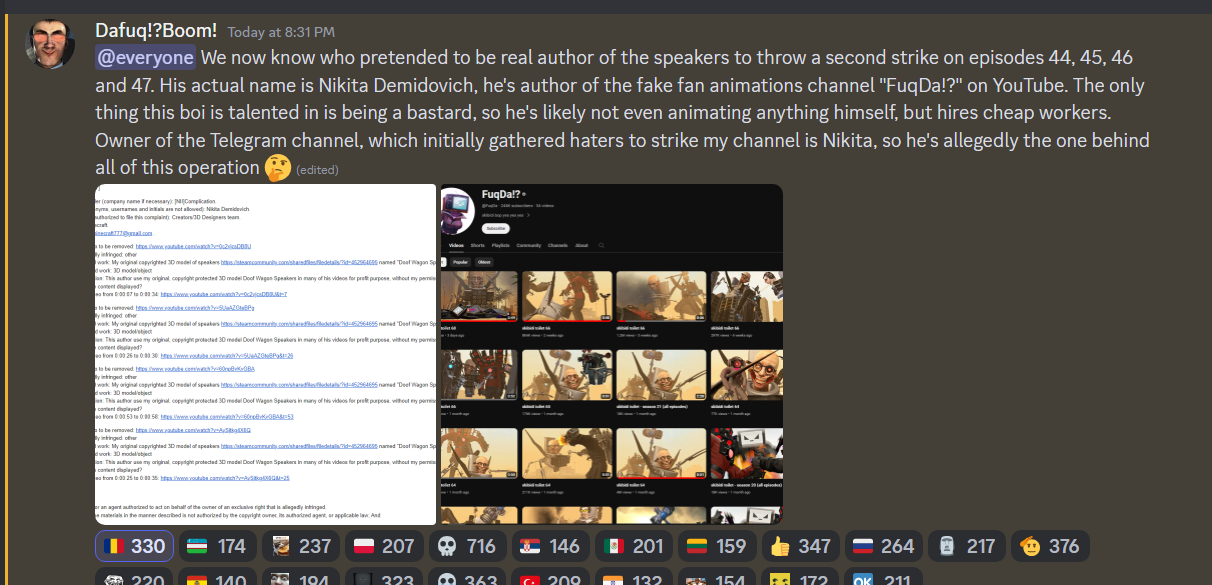This screenshot has width=1212, height=585.
Task: Add the Uzbekistan flag reaction showing 174
Action: click(x=216, y=546)
